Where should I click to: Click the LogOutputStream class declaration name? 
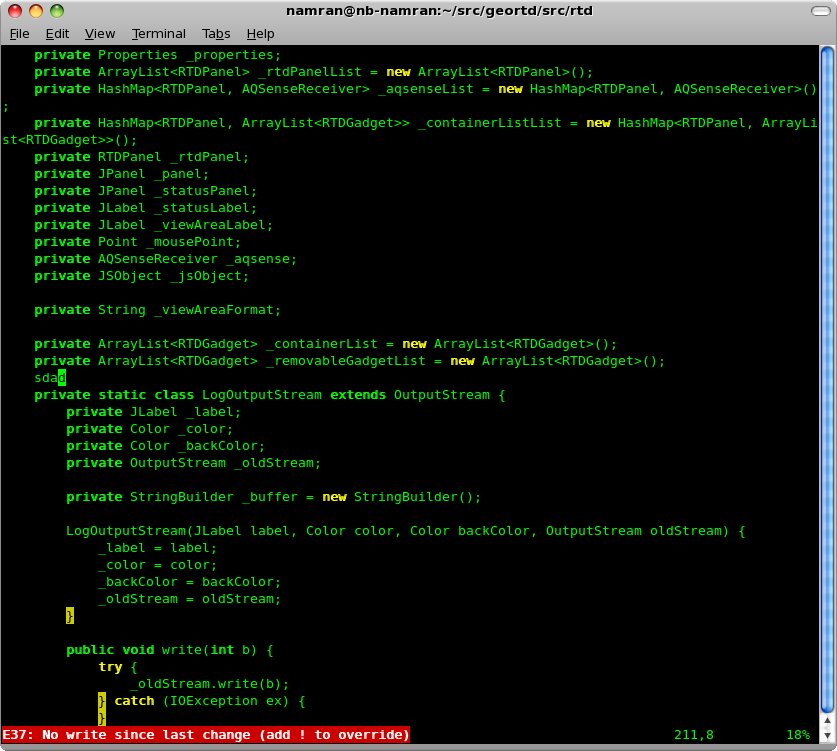coord(261,395)
